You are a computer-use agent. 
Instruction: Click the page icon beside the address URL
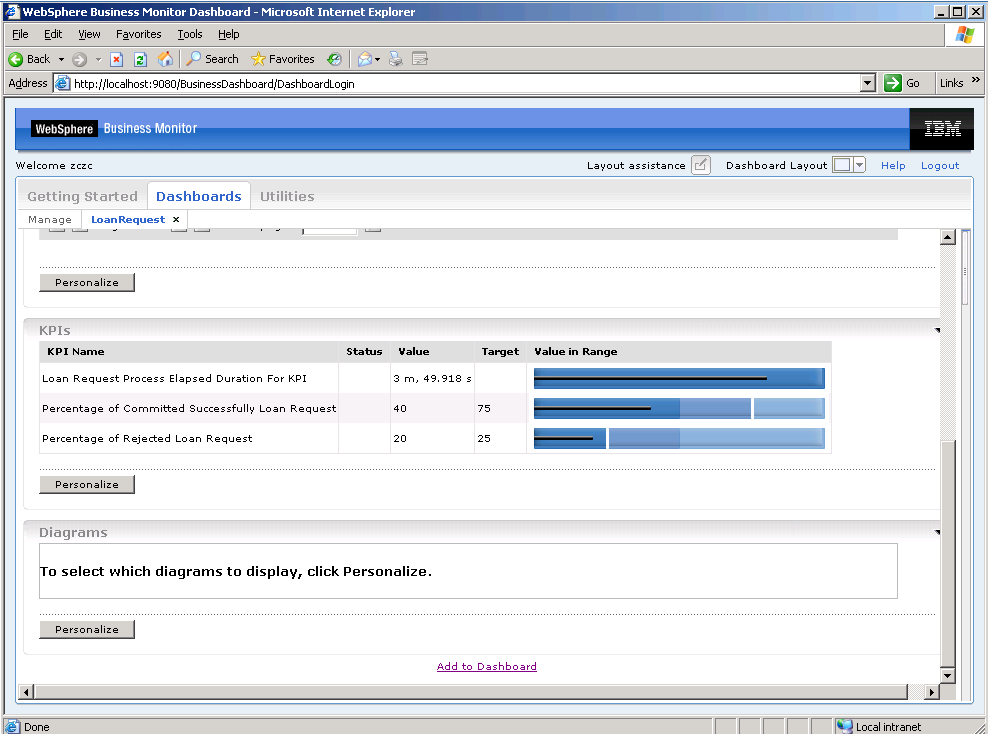(62, 83)
